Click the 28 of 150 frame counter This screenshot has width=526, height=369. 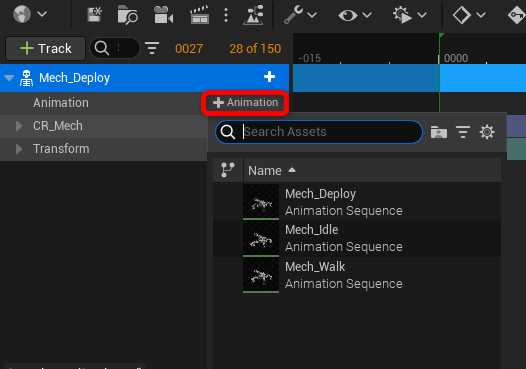pos(255,49)
